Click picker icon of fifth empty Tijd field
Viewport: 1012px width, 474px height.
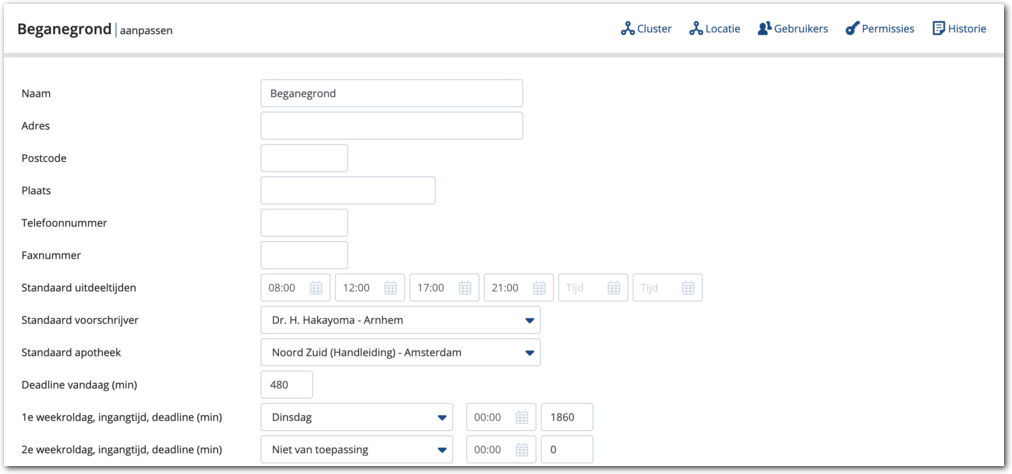pyautogui.click(x=613, y=288)
